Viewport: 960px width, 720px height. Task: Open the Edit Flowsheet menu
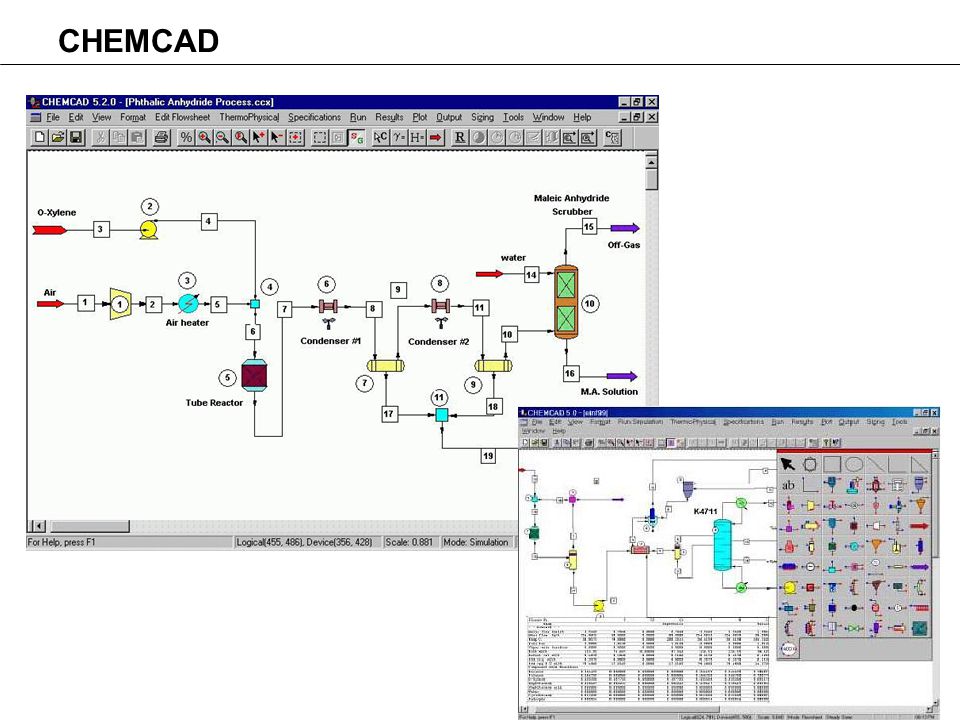click(x=182, y=117)
